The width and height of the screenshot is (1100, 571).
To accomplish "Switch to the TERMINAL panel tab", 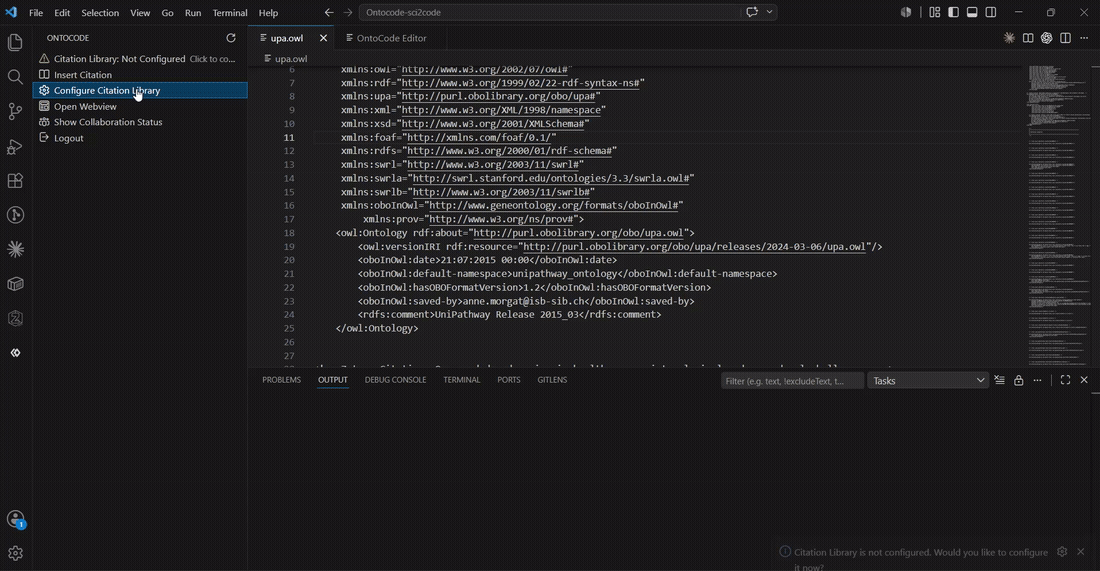I will 462,379.
